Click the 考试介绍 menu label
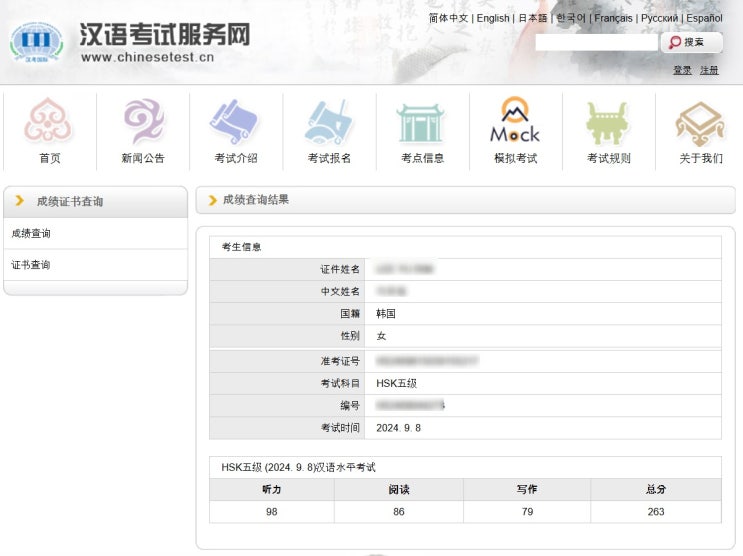743x556 pixels. tap(236, 158)
